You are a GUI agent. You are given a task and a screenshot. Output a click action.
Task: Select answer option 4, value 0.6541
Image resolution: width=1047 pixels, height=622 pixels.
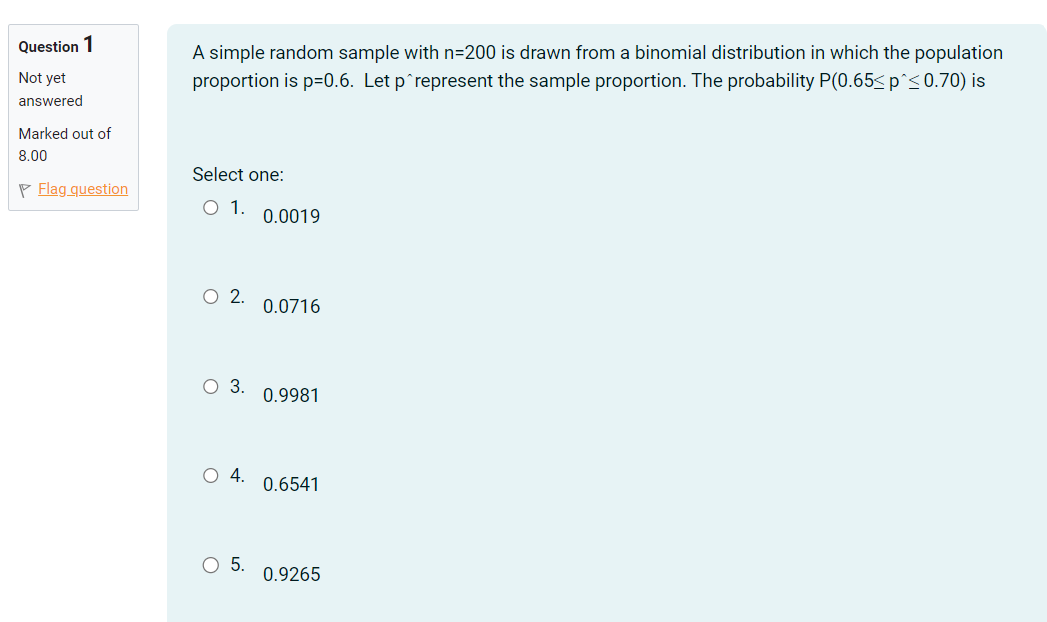click(210, 475)
